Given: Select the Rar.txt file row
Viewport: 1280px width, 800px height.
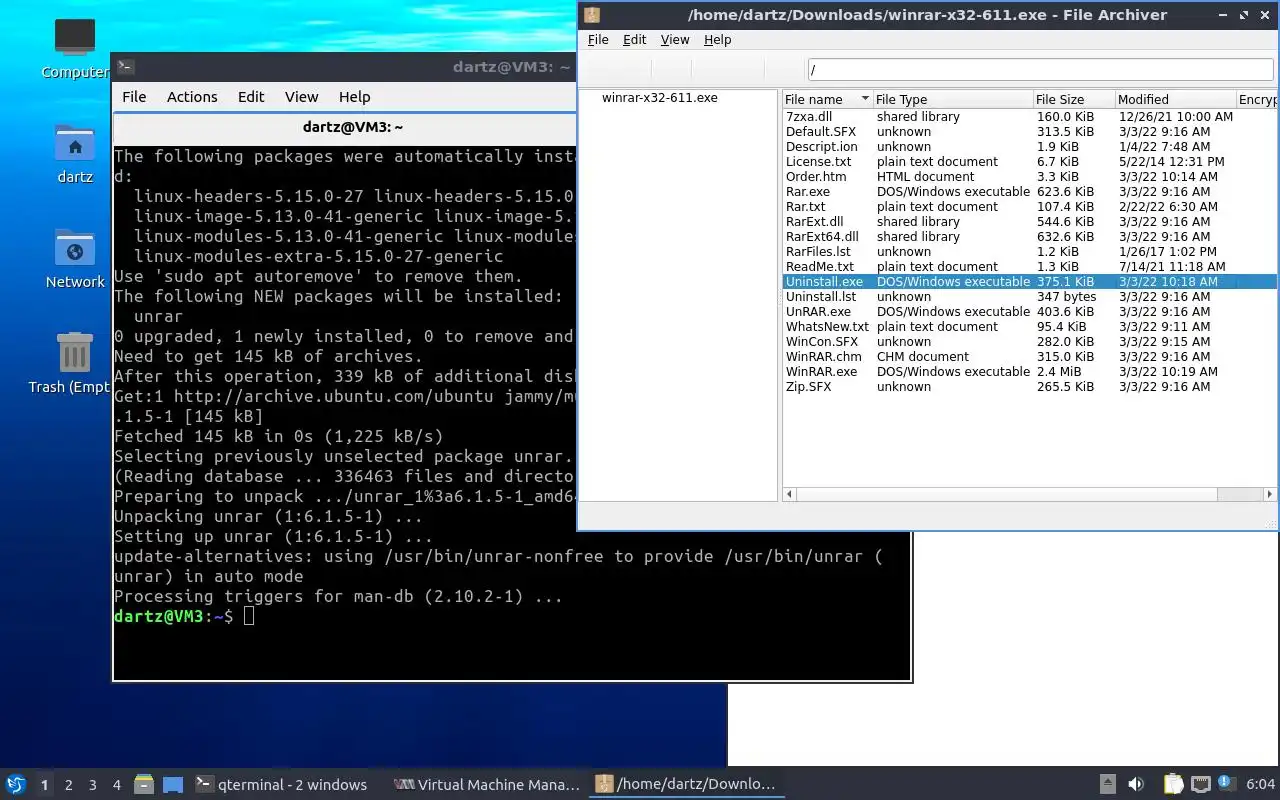Looking at the screenshot, I should tap(1030, 207).
